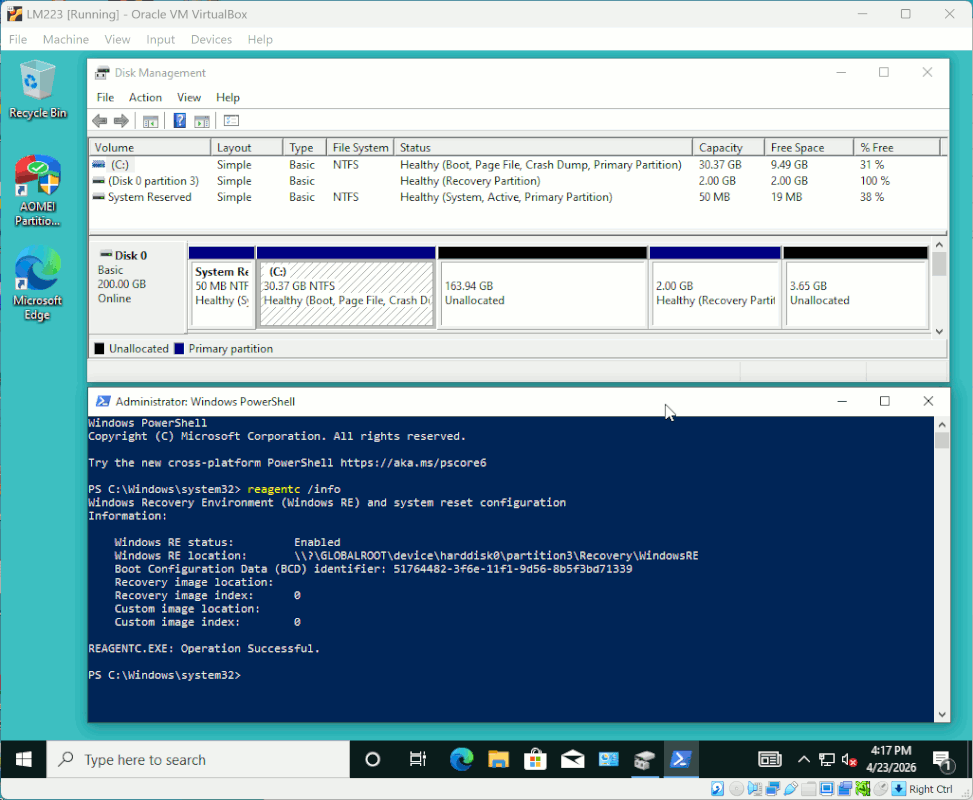Open Mail app from taskbar

point(572,759)
